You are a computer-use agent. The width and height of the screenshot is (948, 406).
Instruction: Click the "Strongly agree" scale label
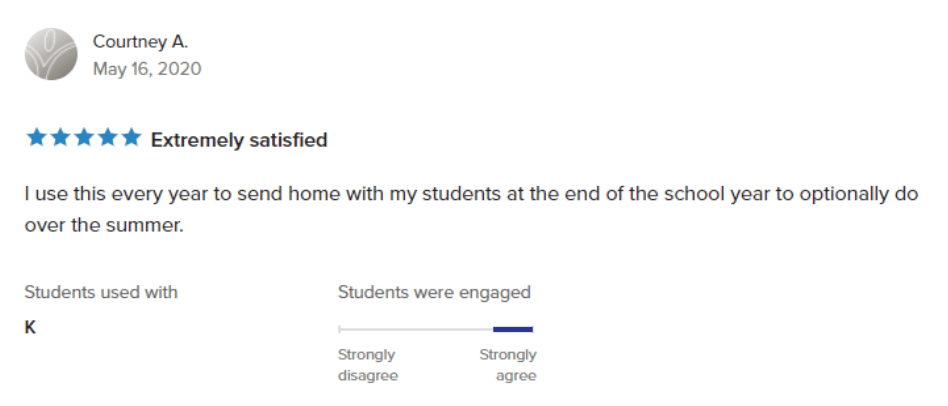coord(508,365)
